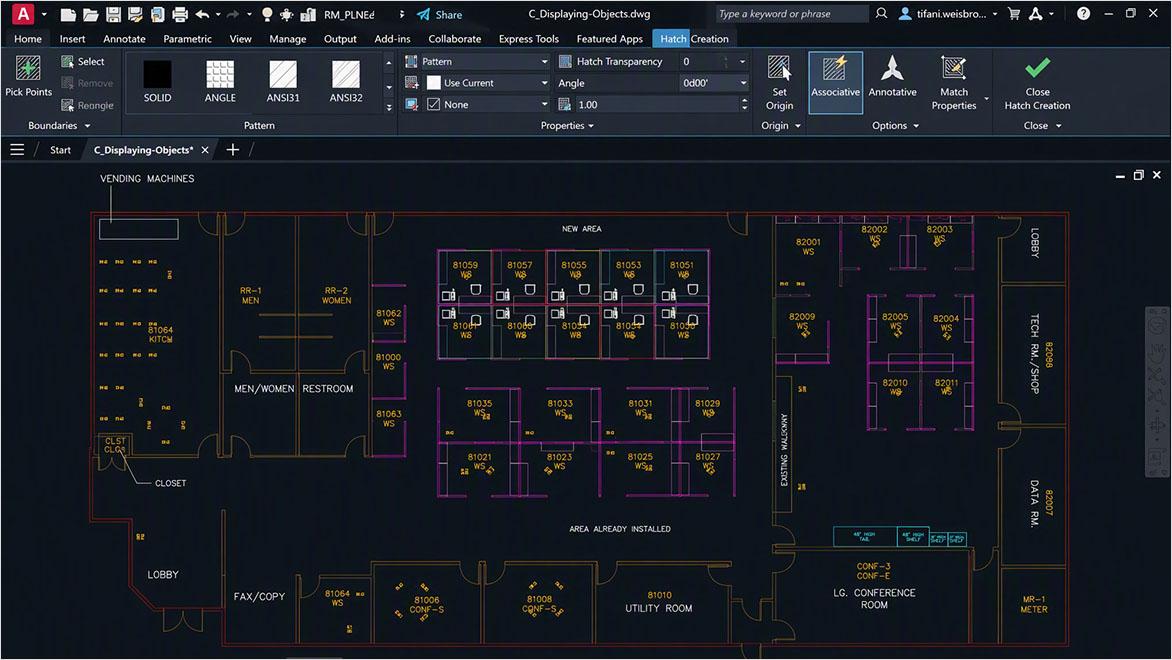Open the Output ribbon tab
This screenshot has height=660, width=1172.
coord(340,39)
